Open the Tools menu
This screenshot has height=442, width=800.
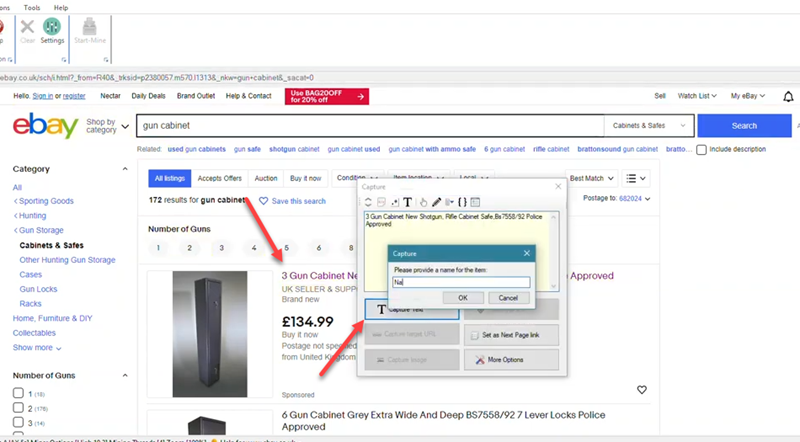pyautogui.click(x=32, y=7)
